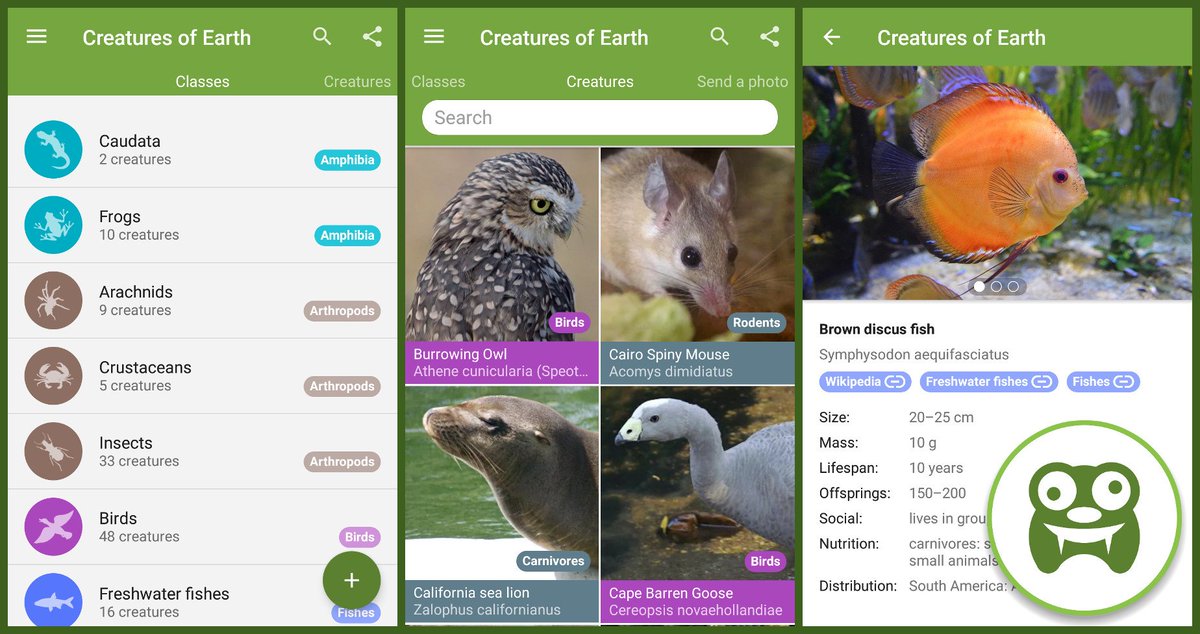Open the Send a photo tab
Screen dimensions: 1200x634
[x=742, y=82]
